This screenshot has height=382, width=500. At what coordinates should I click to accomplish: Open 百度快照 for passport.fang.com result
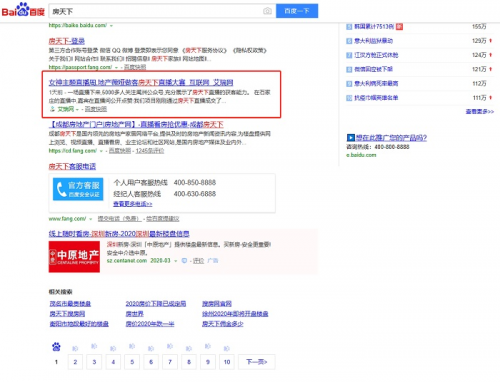[135, 67]
